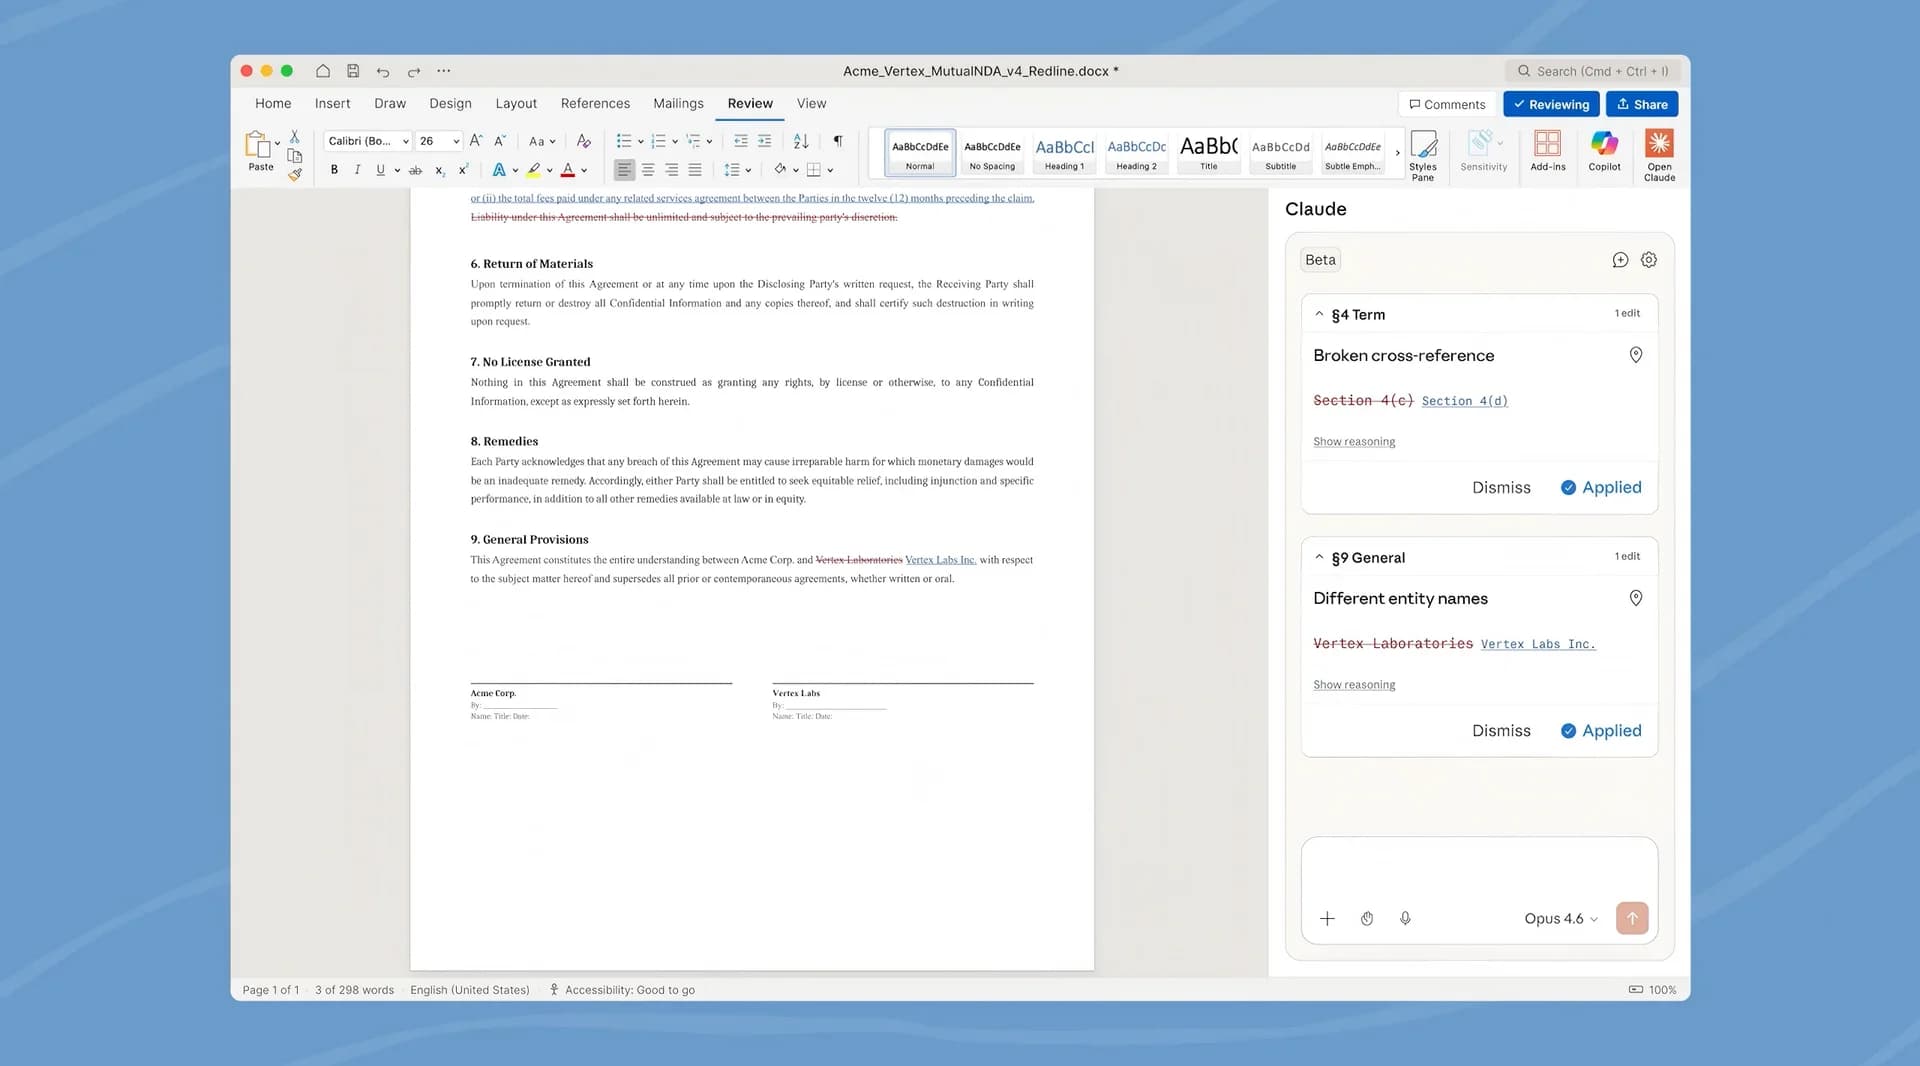
Task: Toggle subscript formatting
Action: click(439, 169)
